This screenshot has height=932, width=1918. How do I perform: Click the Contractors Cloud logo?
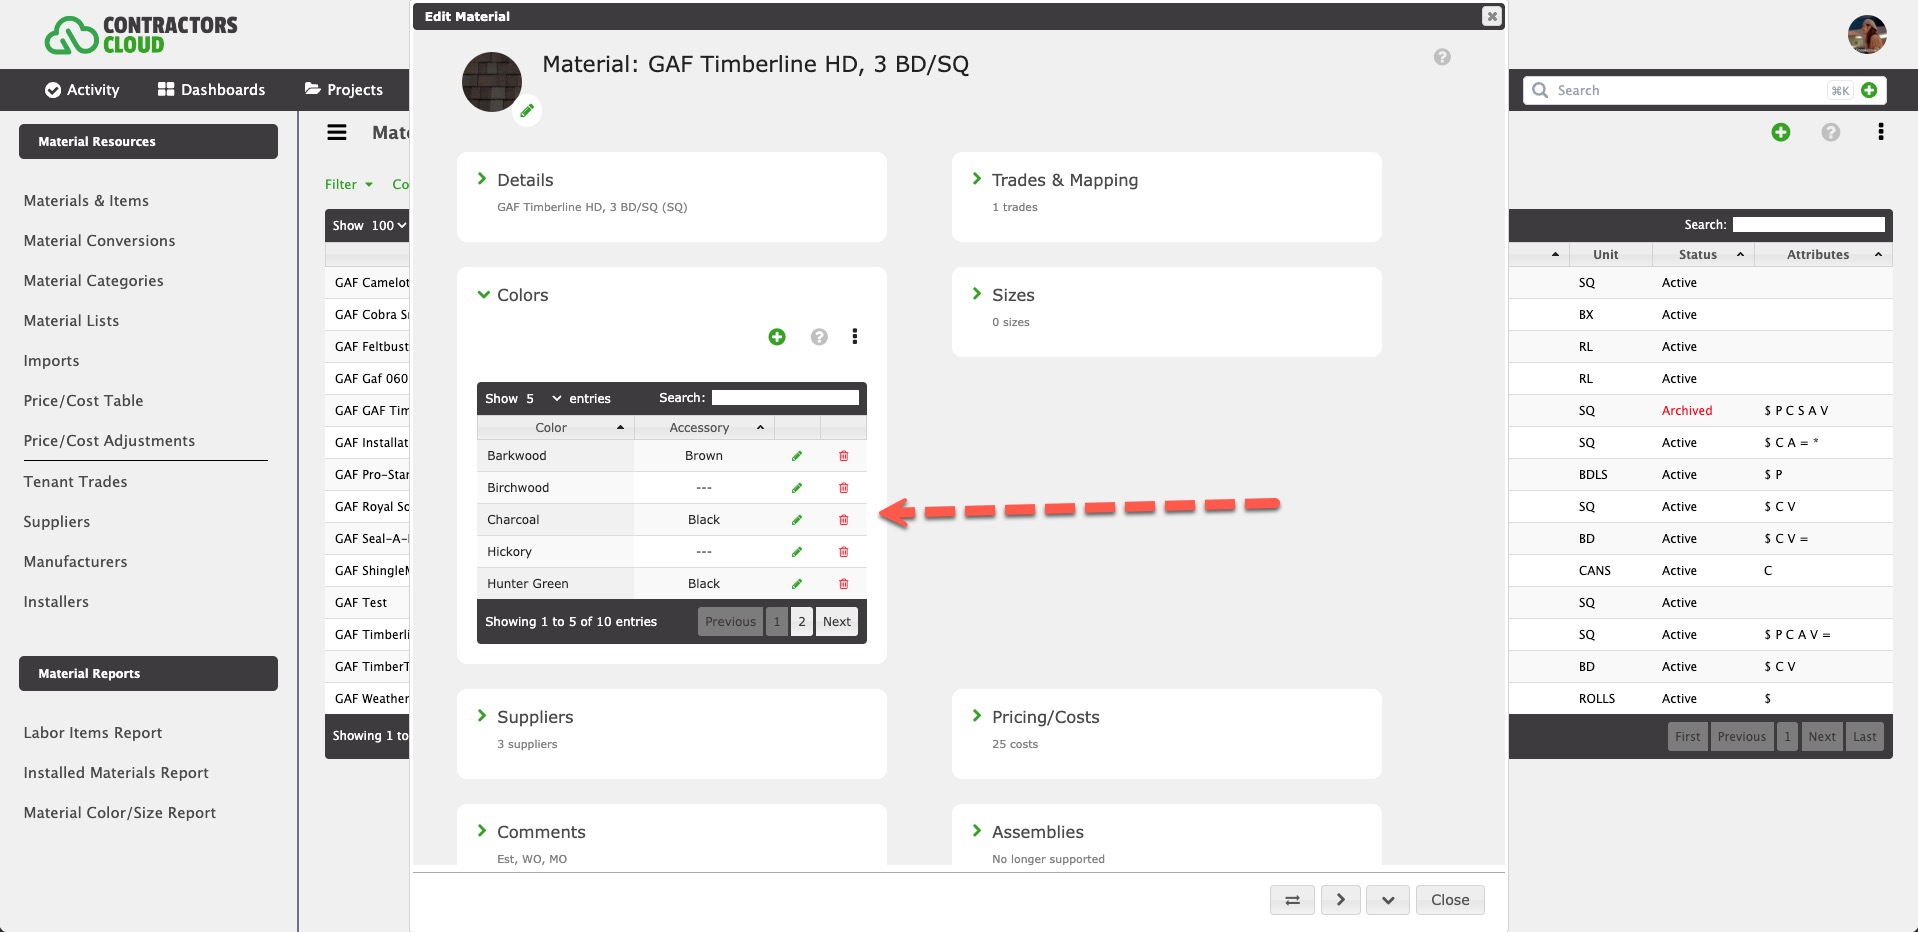[141, 35]
